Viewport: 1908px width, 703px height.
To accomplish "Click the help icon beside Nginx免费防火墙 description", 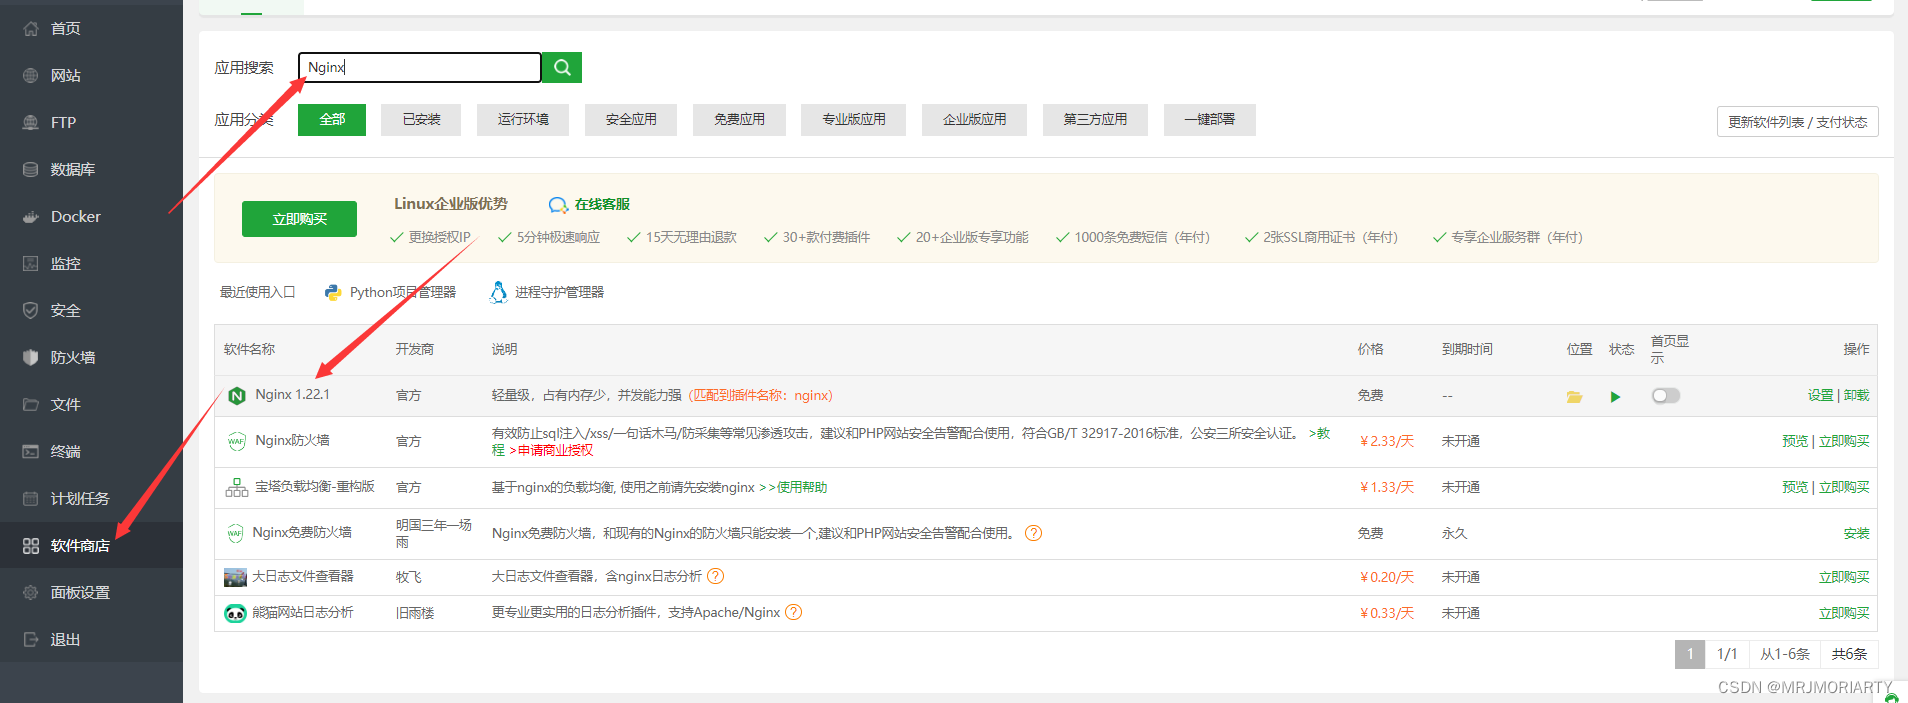I will tap(1034, 533).
